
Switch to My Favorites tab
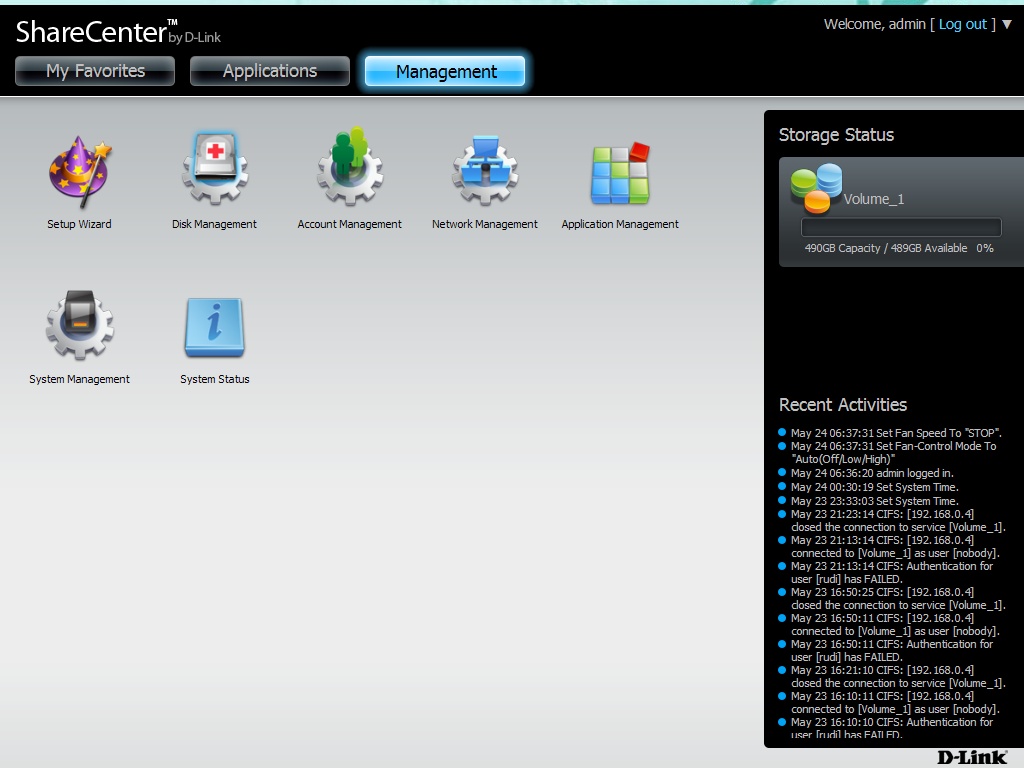tap(95, 71)
